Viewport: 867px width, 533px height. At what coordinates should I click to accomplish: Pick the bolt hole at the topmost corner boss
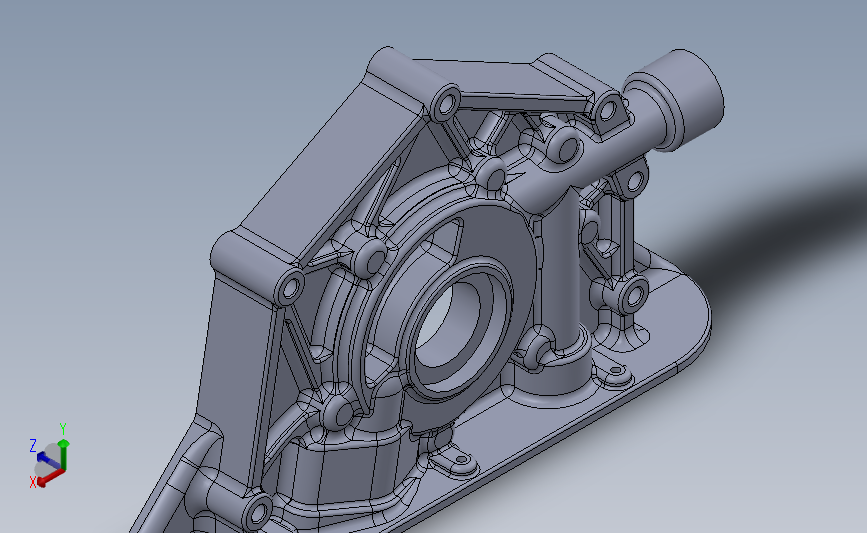point(447,104)
